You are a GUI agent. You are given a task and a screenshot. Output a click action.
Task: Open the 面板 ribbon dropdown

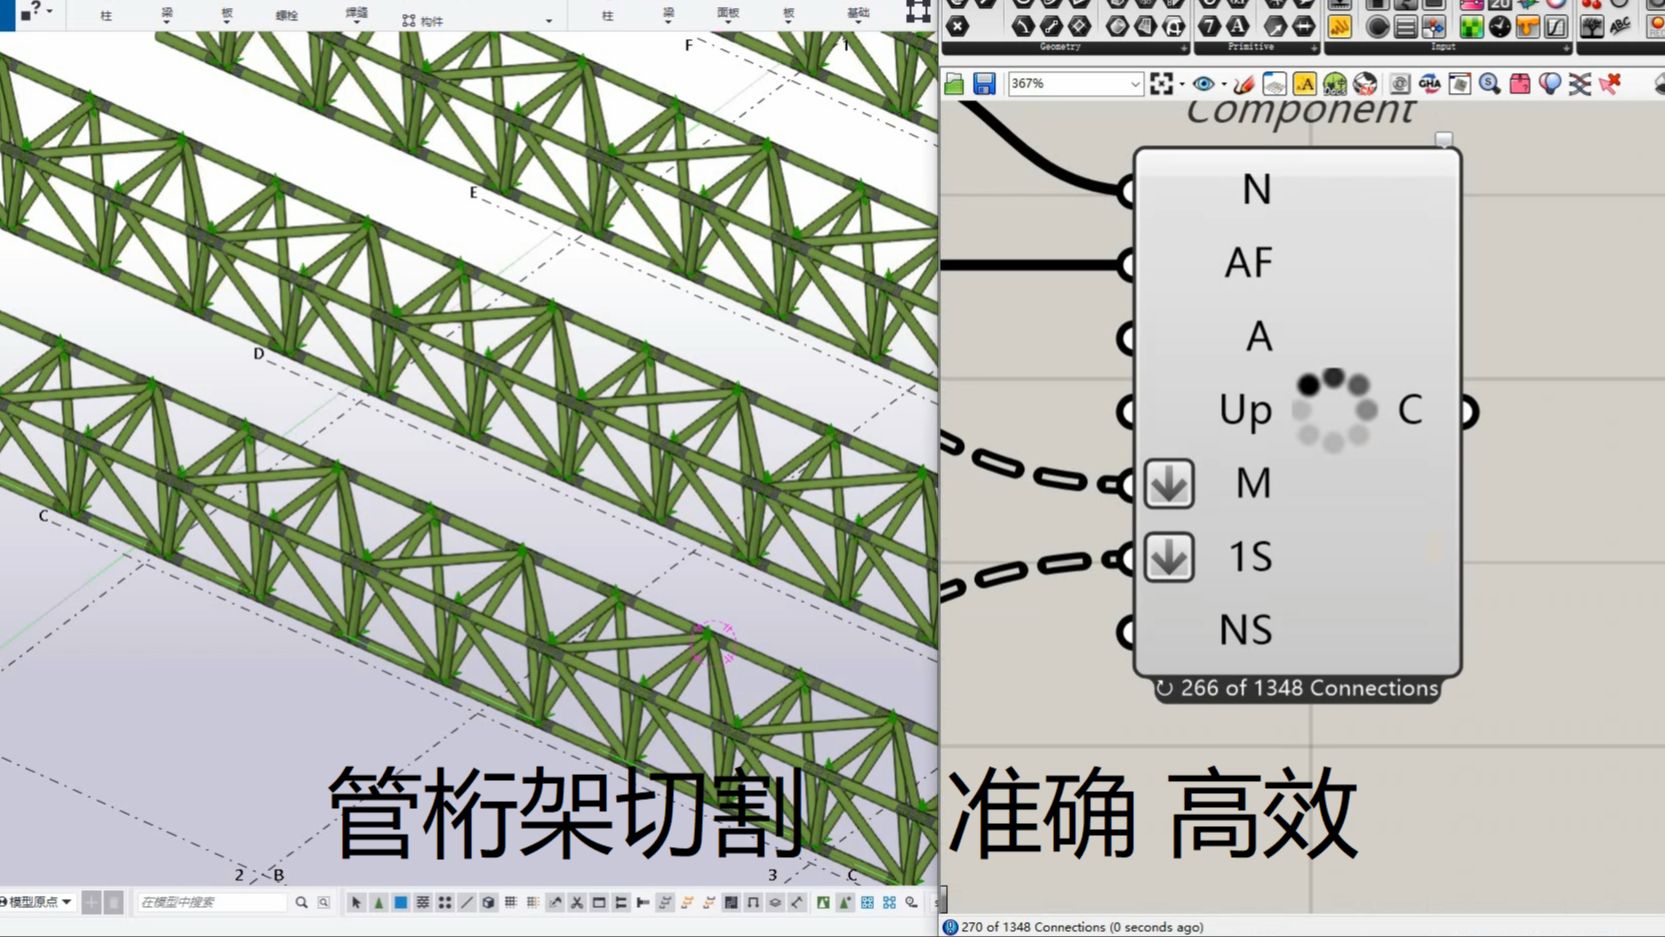[728, 14]
